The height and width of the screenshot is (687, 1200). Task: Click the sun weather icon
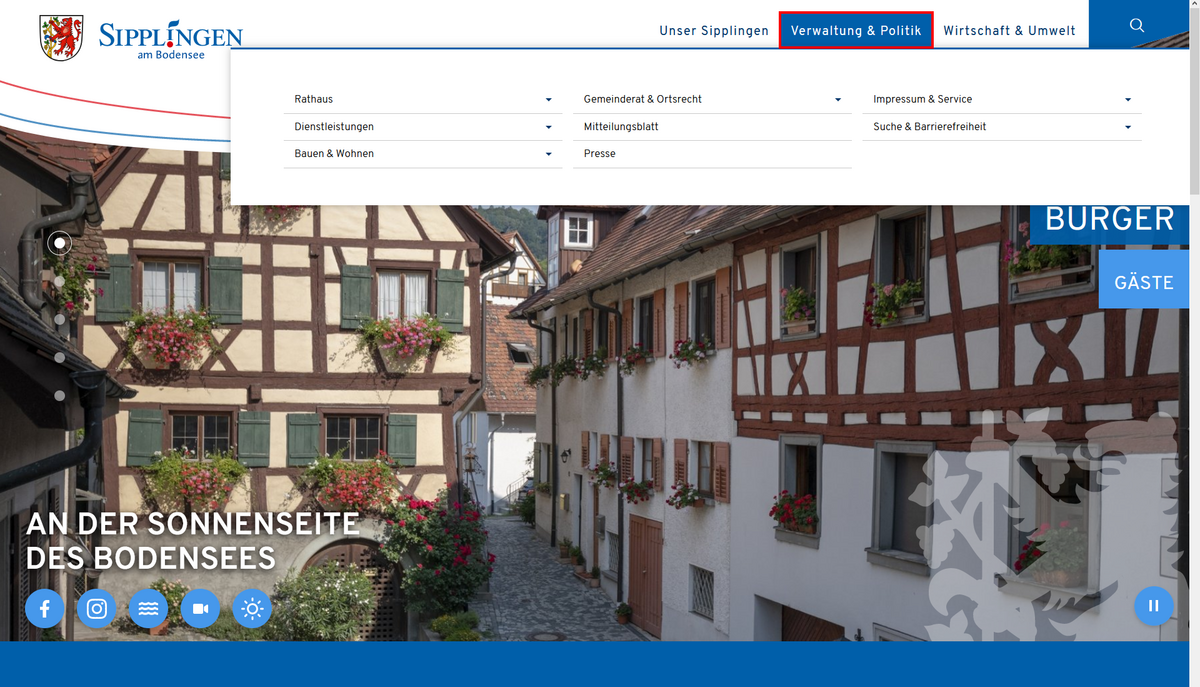click(252, 608)
